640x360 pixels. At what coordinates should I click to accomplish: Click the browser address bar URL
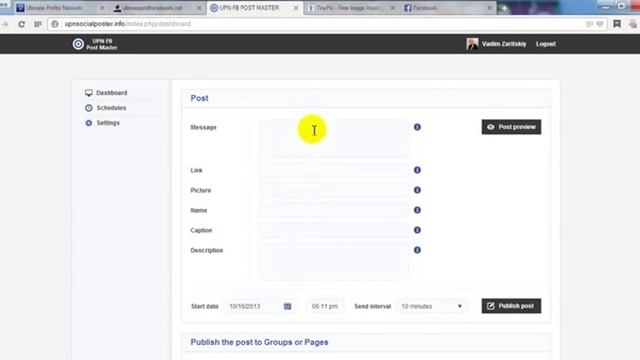127,24
